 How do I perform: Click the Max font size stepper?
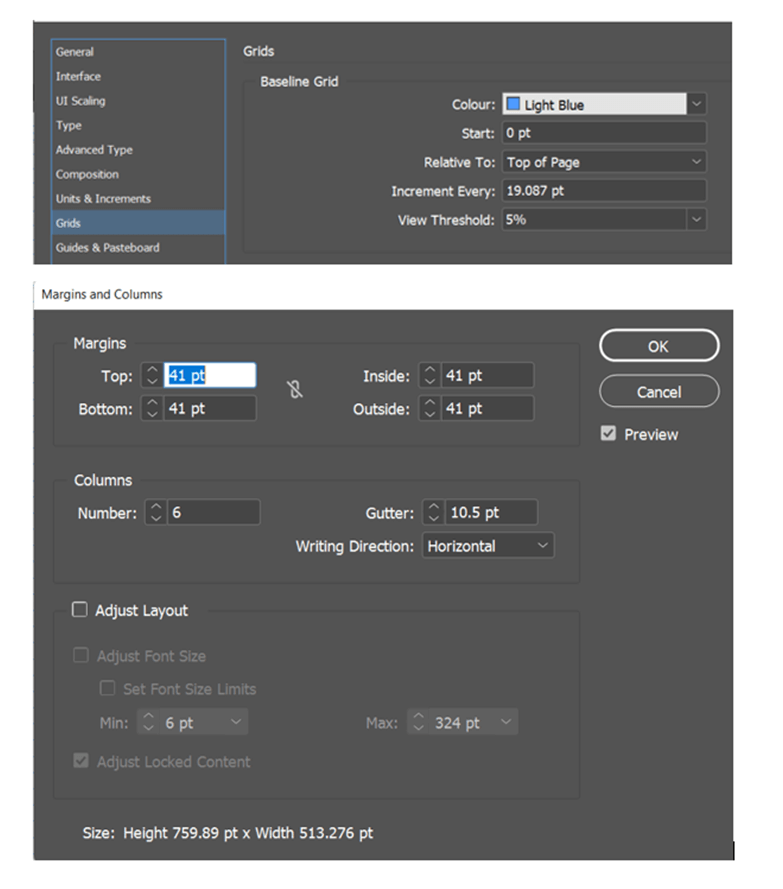[418, 722]
